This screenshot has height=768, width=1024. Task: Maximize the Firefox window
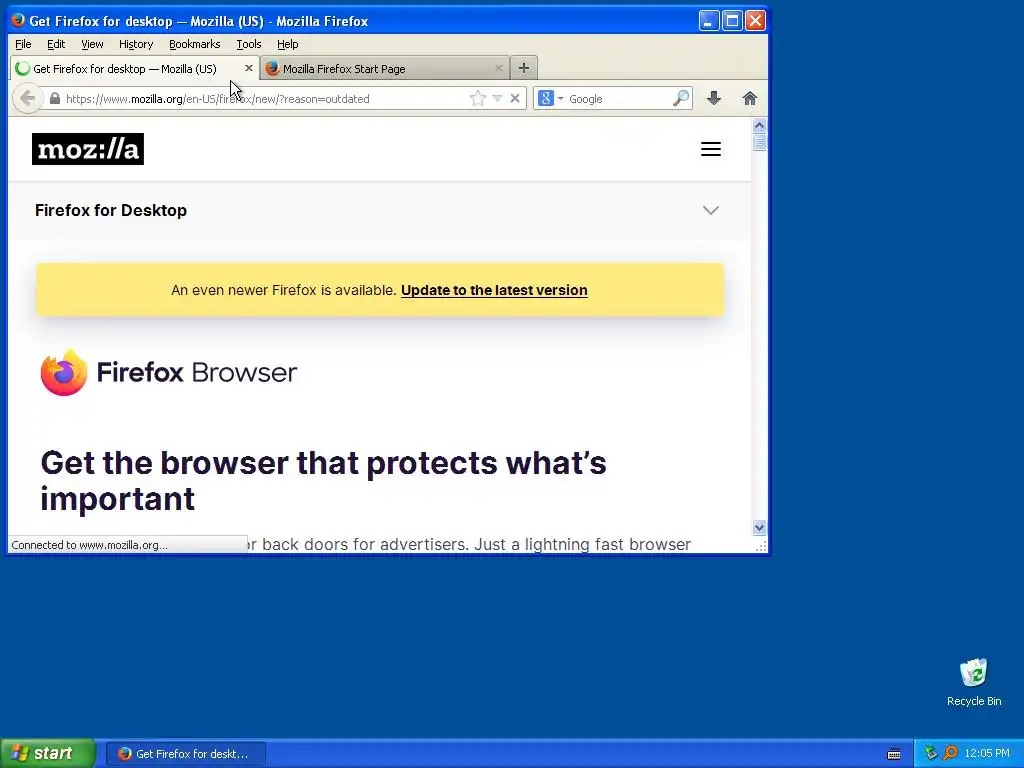732,20
